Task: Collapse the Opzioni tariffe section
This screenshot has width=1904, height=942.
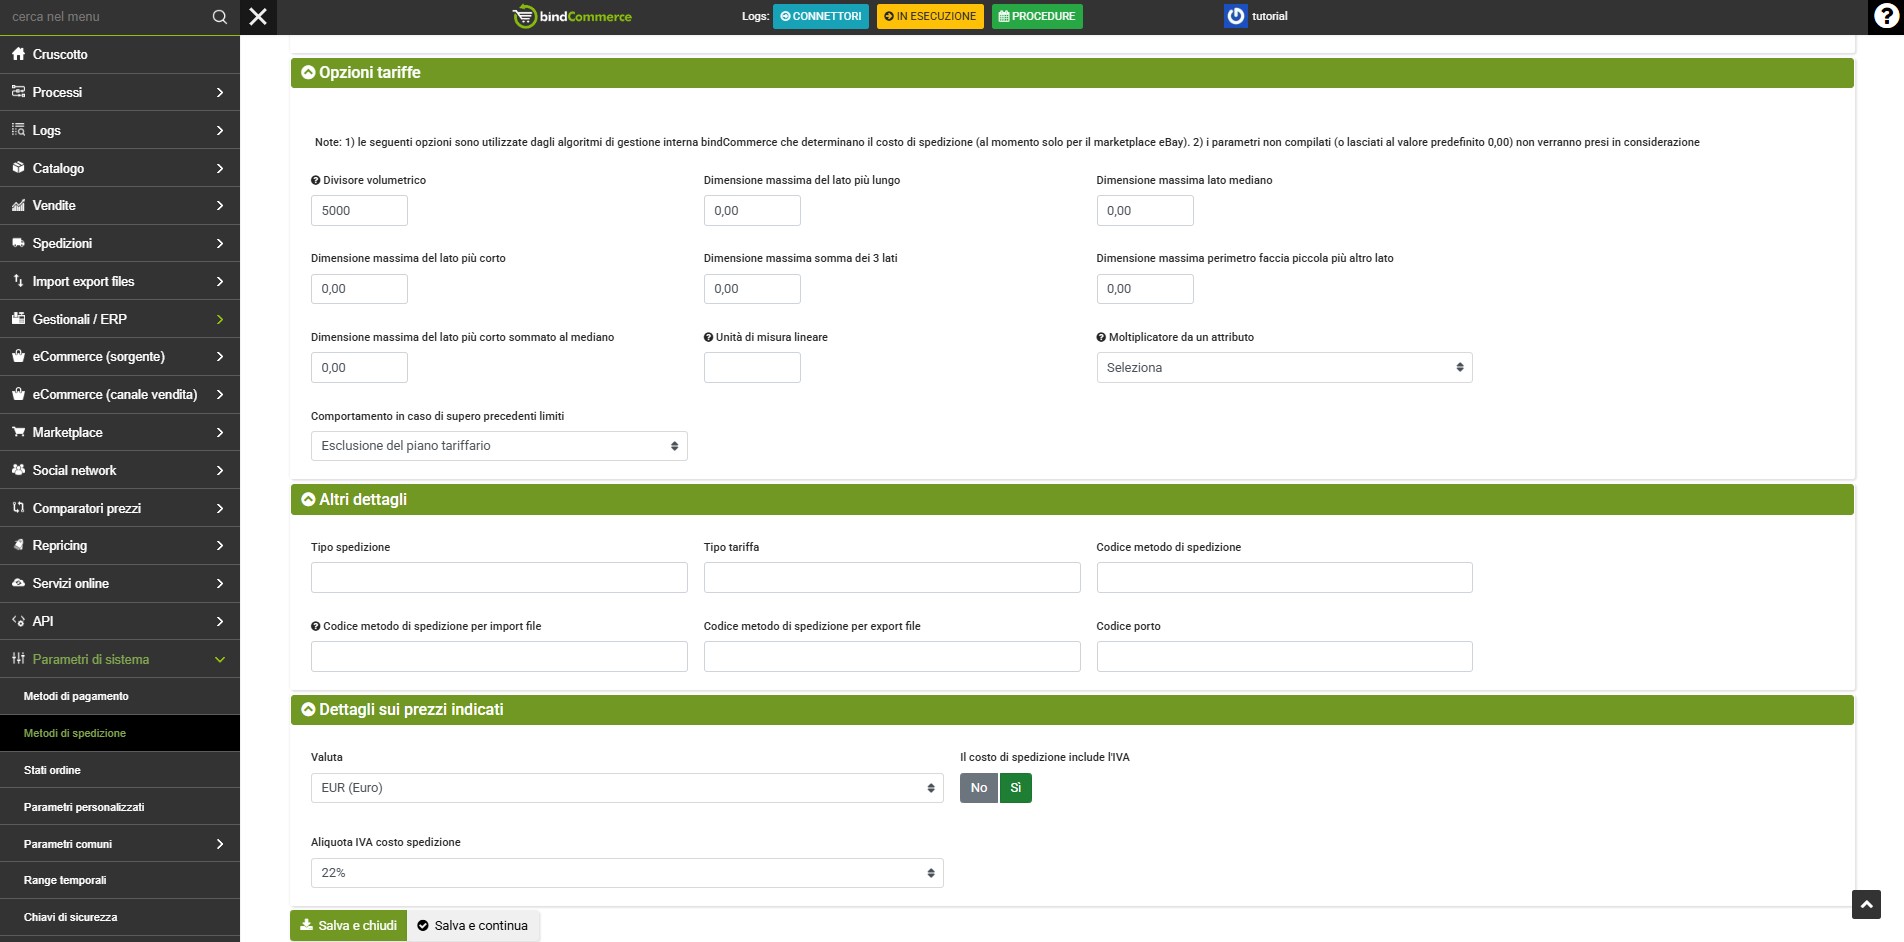Action: click(308, 73)
